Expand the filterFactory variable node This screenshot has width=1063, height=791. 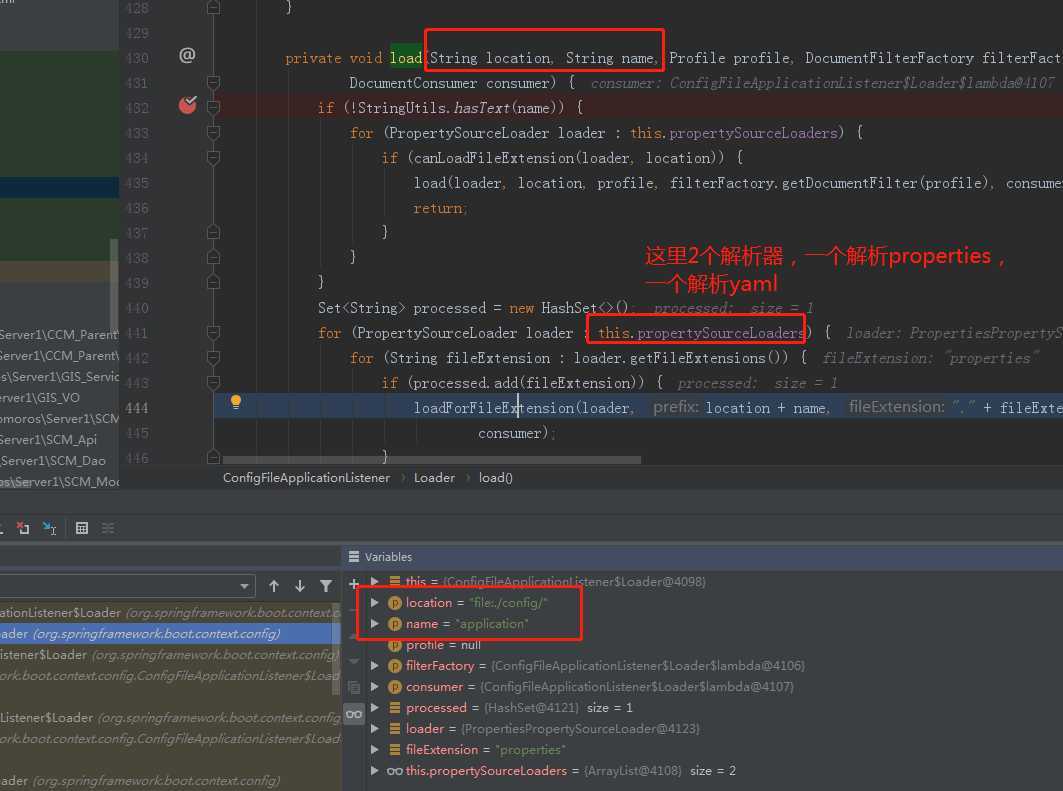point(374,666)
